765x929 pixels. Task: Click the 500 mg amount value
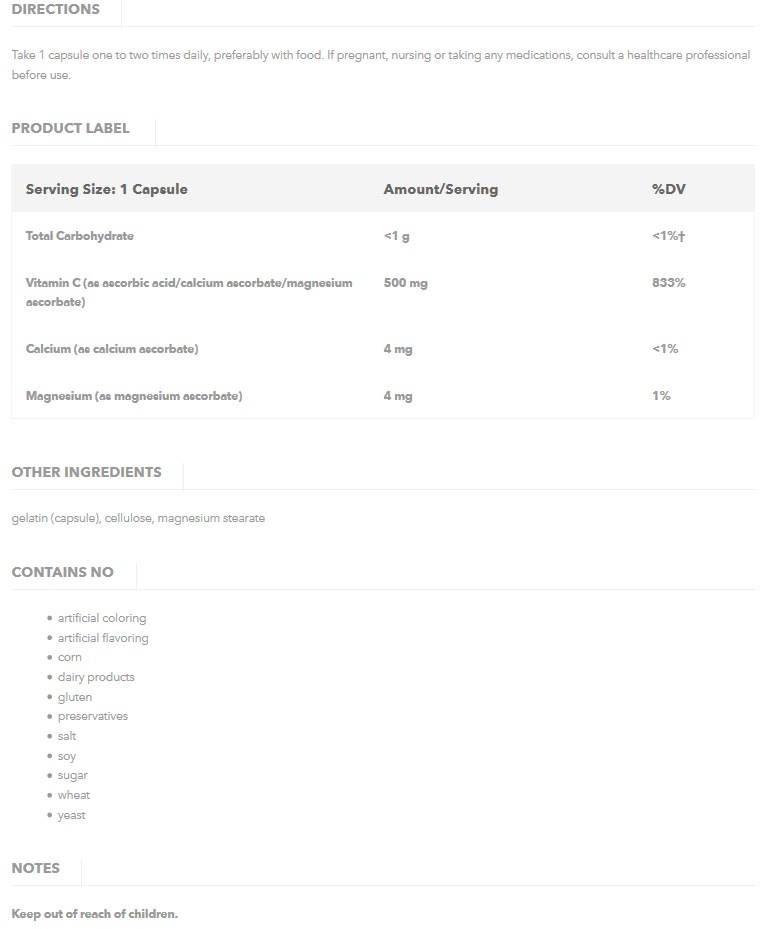[x=405, y=283]
